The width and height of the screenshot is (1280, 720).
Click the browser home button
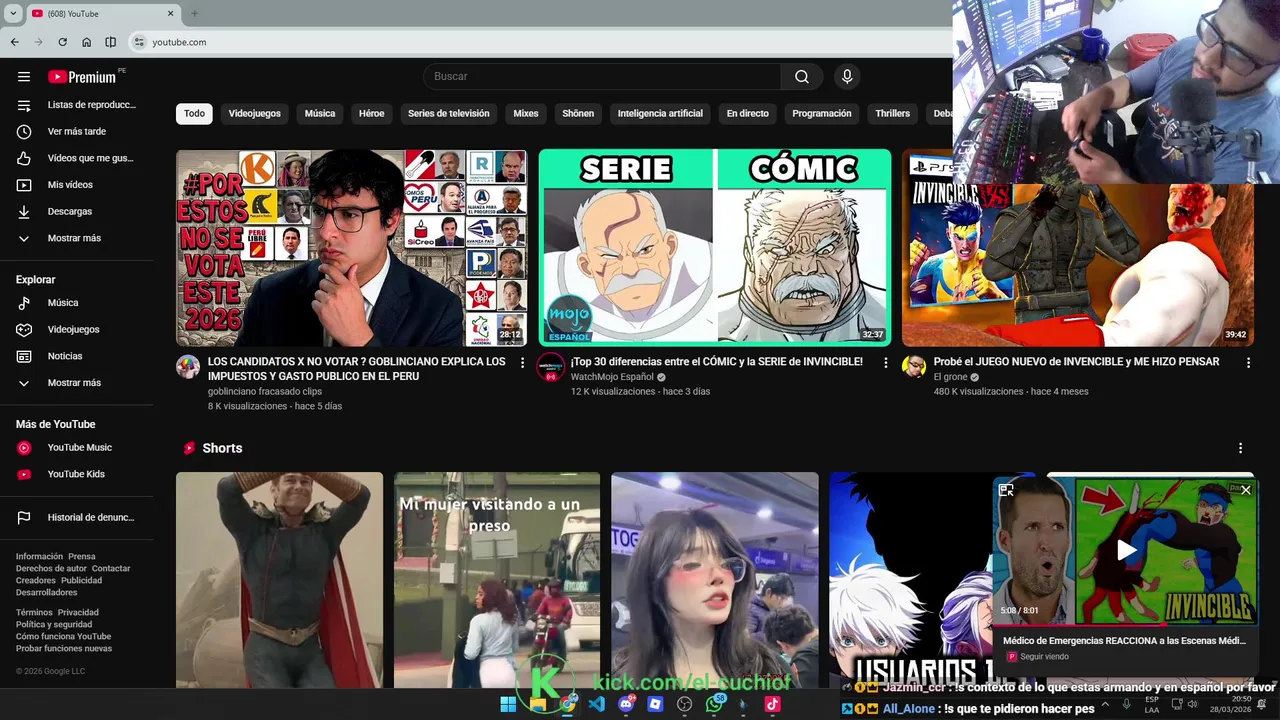coord(87,42)
